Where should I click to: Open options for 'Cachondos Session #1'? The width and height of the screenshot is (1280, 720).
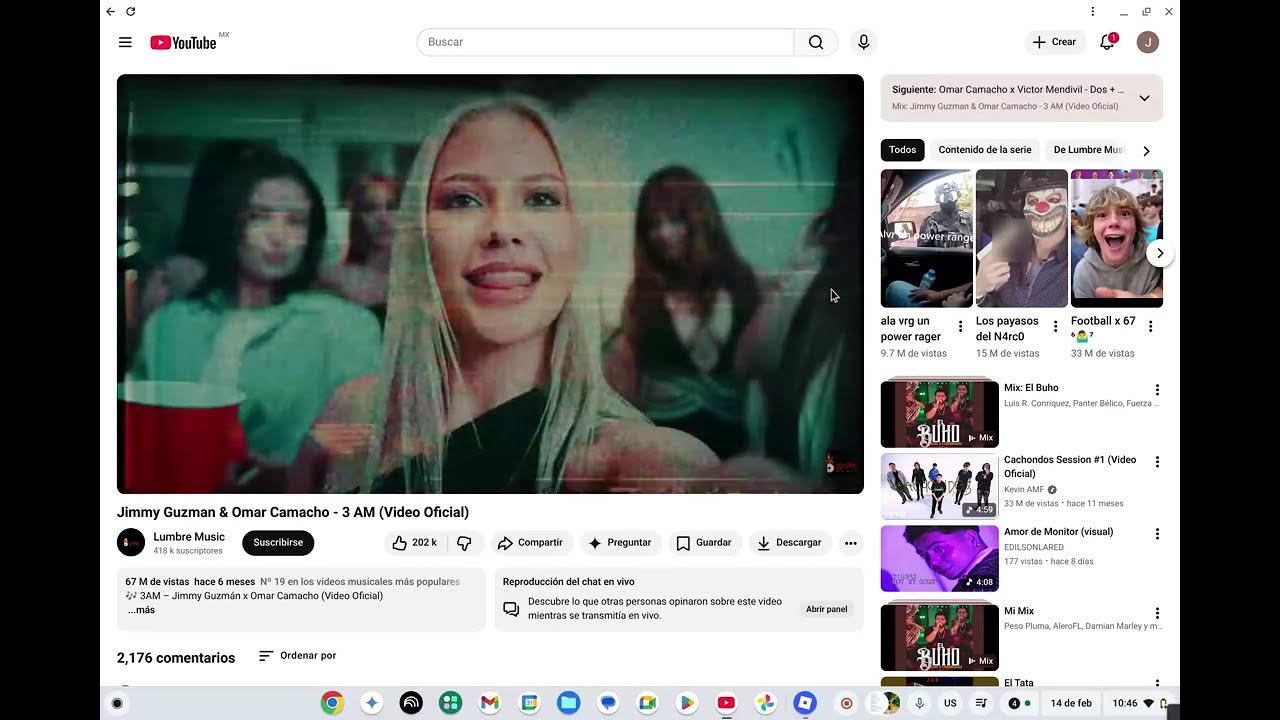[1157, 462]
